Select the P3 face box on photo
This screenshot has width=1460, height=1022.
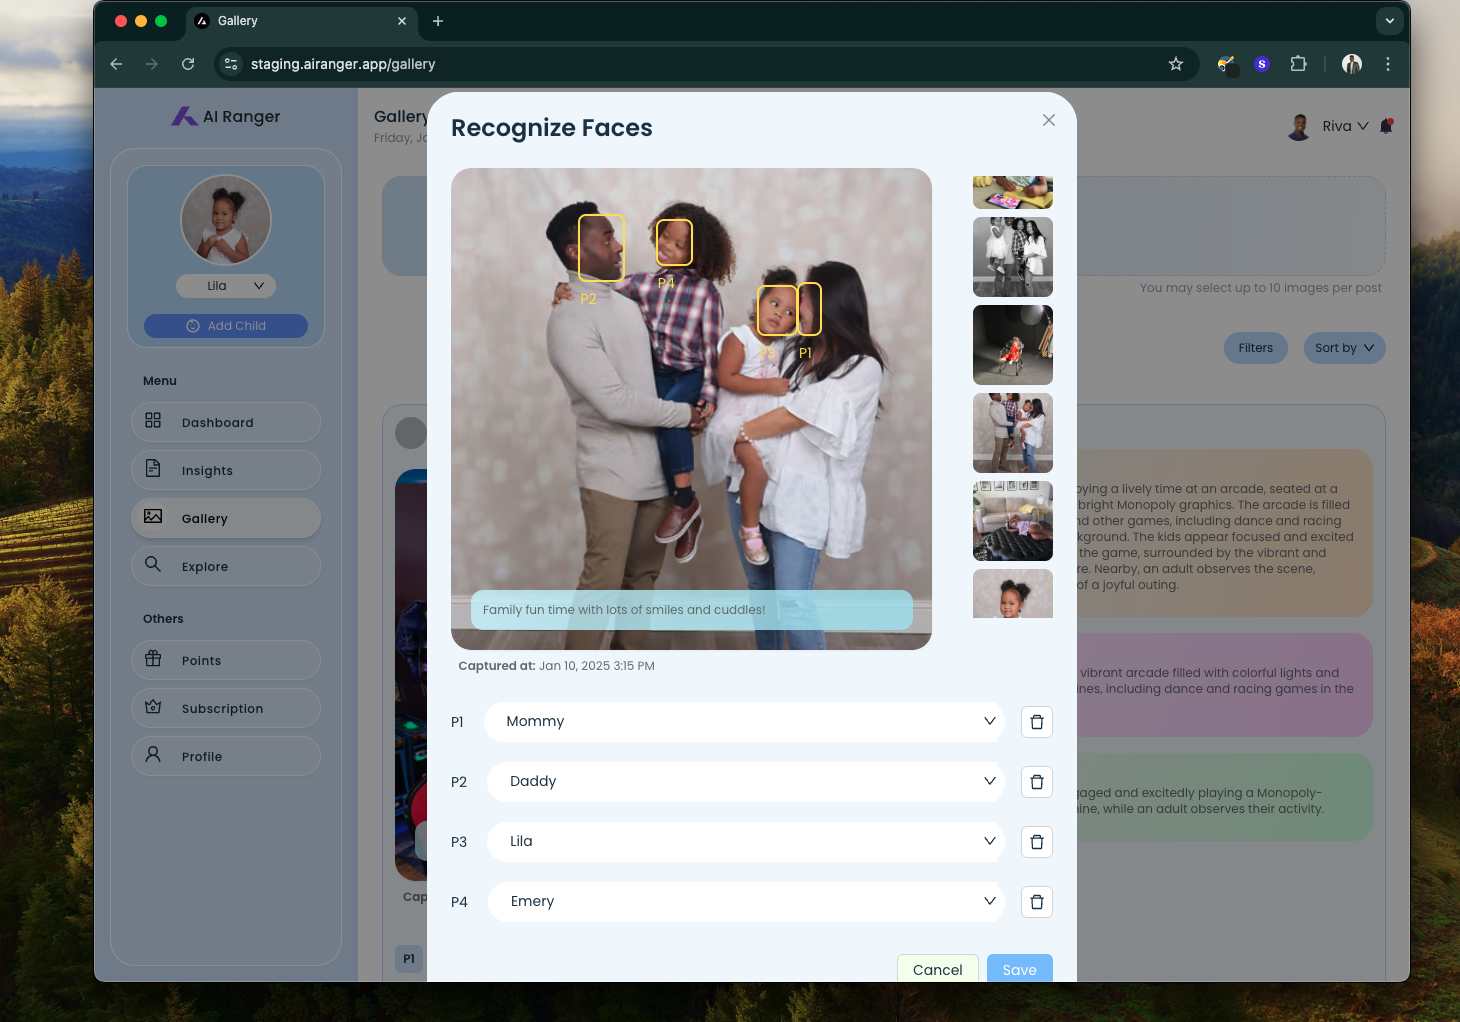tap(777, 310)
